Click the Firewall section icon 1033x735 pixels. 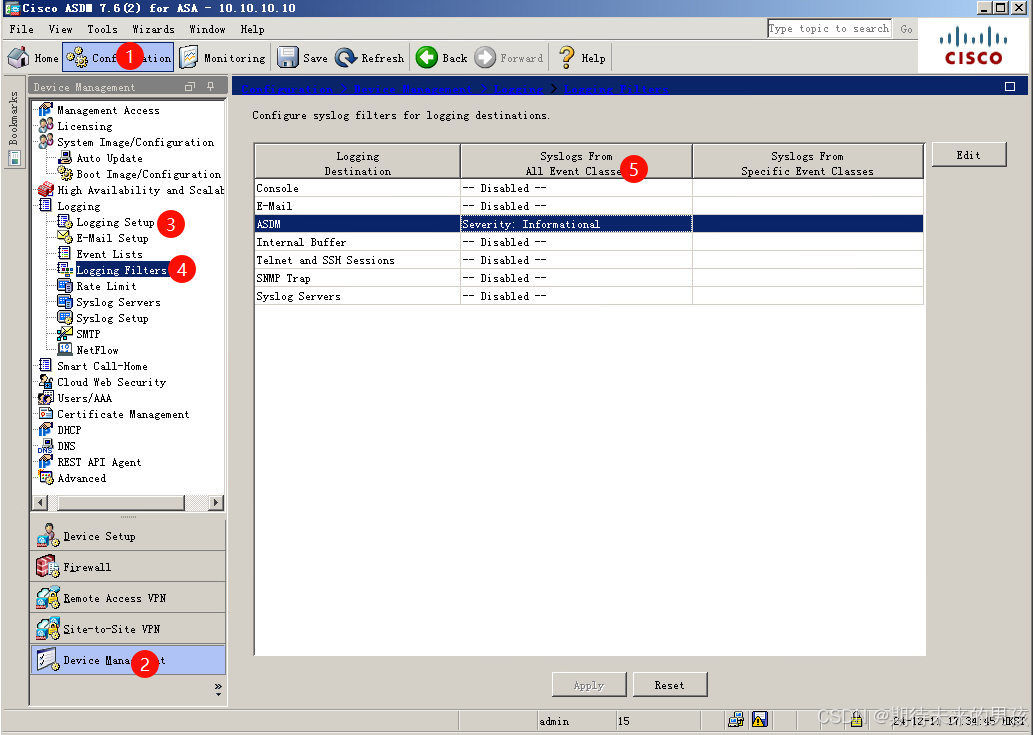[x=47, y=566]
